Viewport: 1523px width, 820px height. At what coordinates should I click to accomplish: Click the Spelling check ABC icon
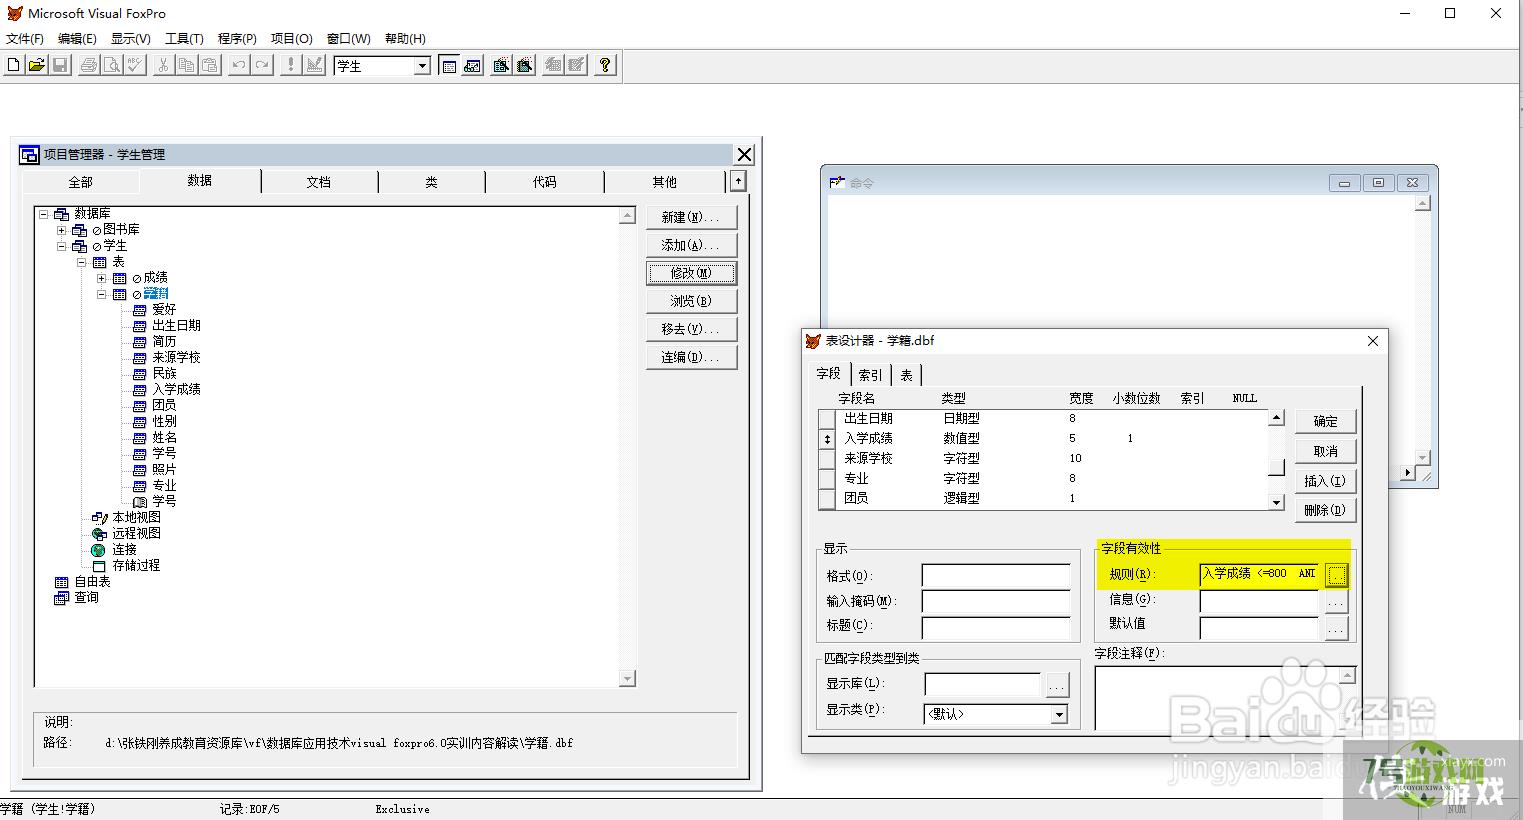coord(135,65)
